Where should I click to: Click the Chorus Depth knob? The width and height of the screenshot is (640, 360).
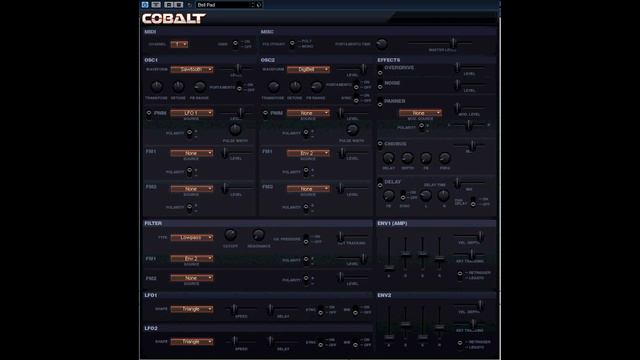coord(407,158)
